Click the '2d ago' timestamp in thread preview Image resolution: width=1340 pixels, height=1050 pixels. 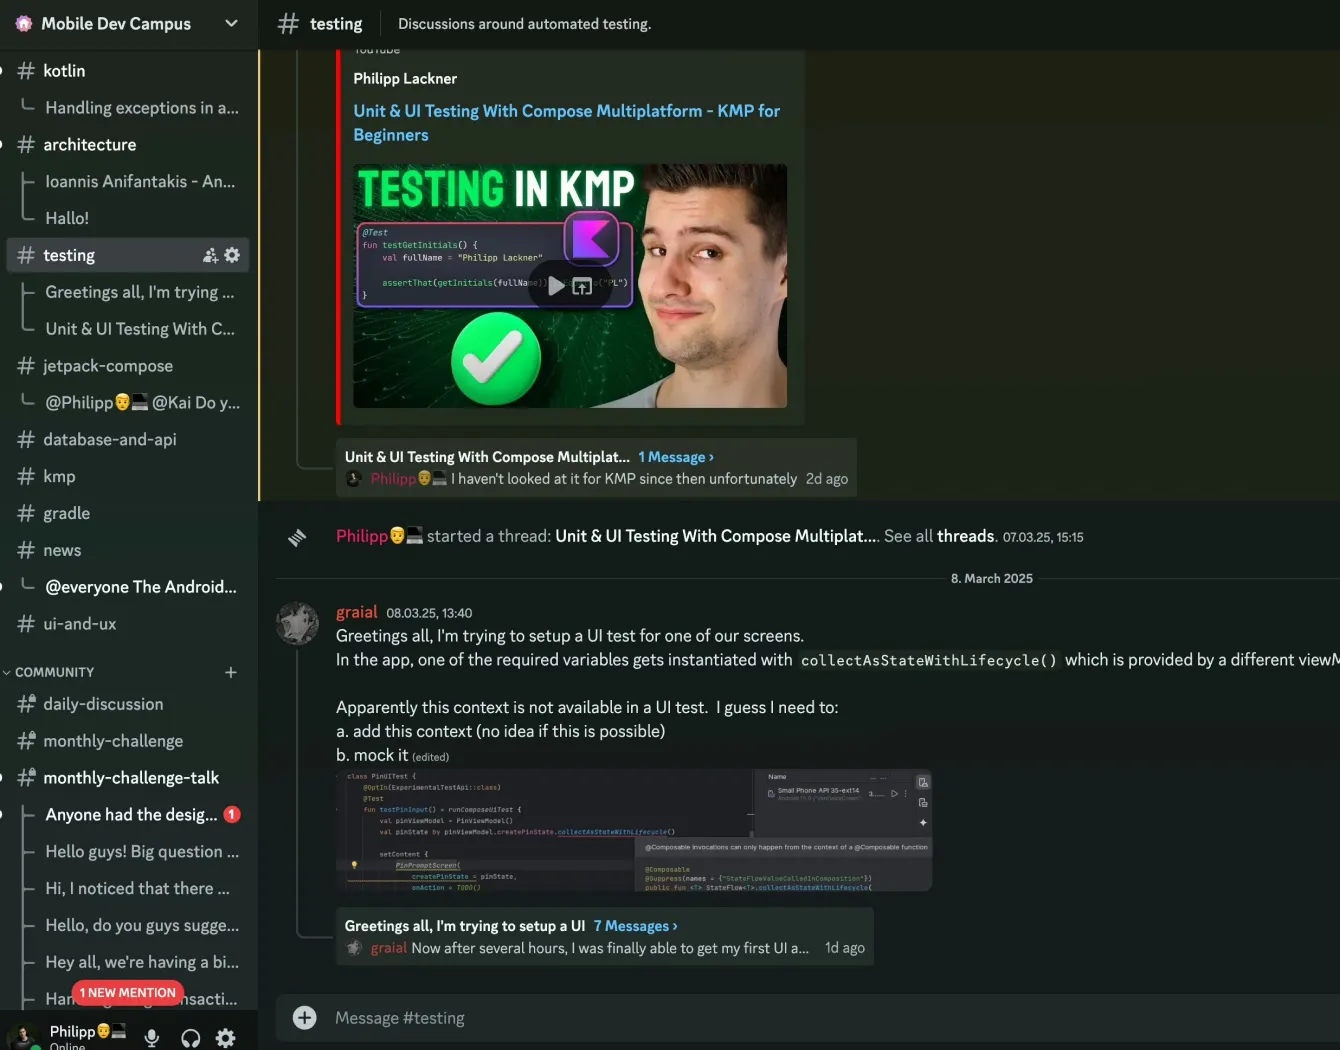[x=827, y=479]
